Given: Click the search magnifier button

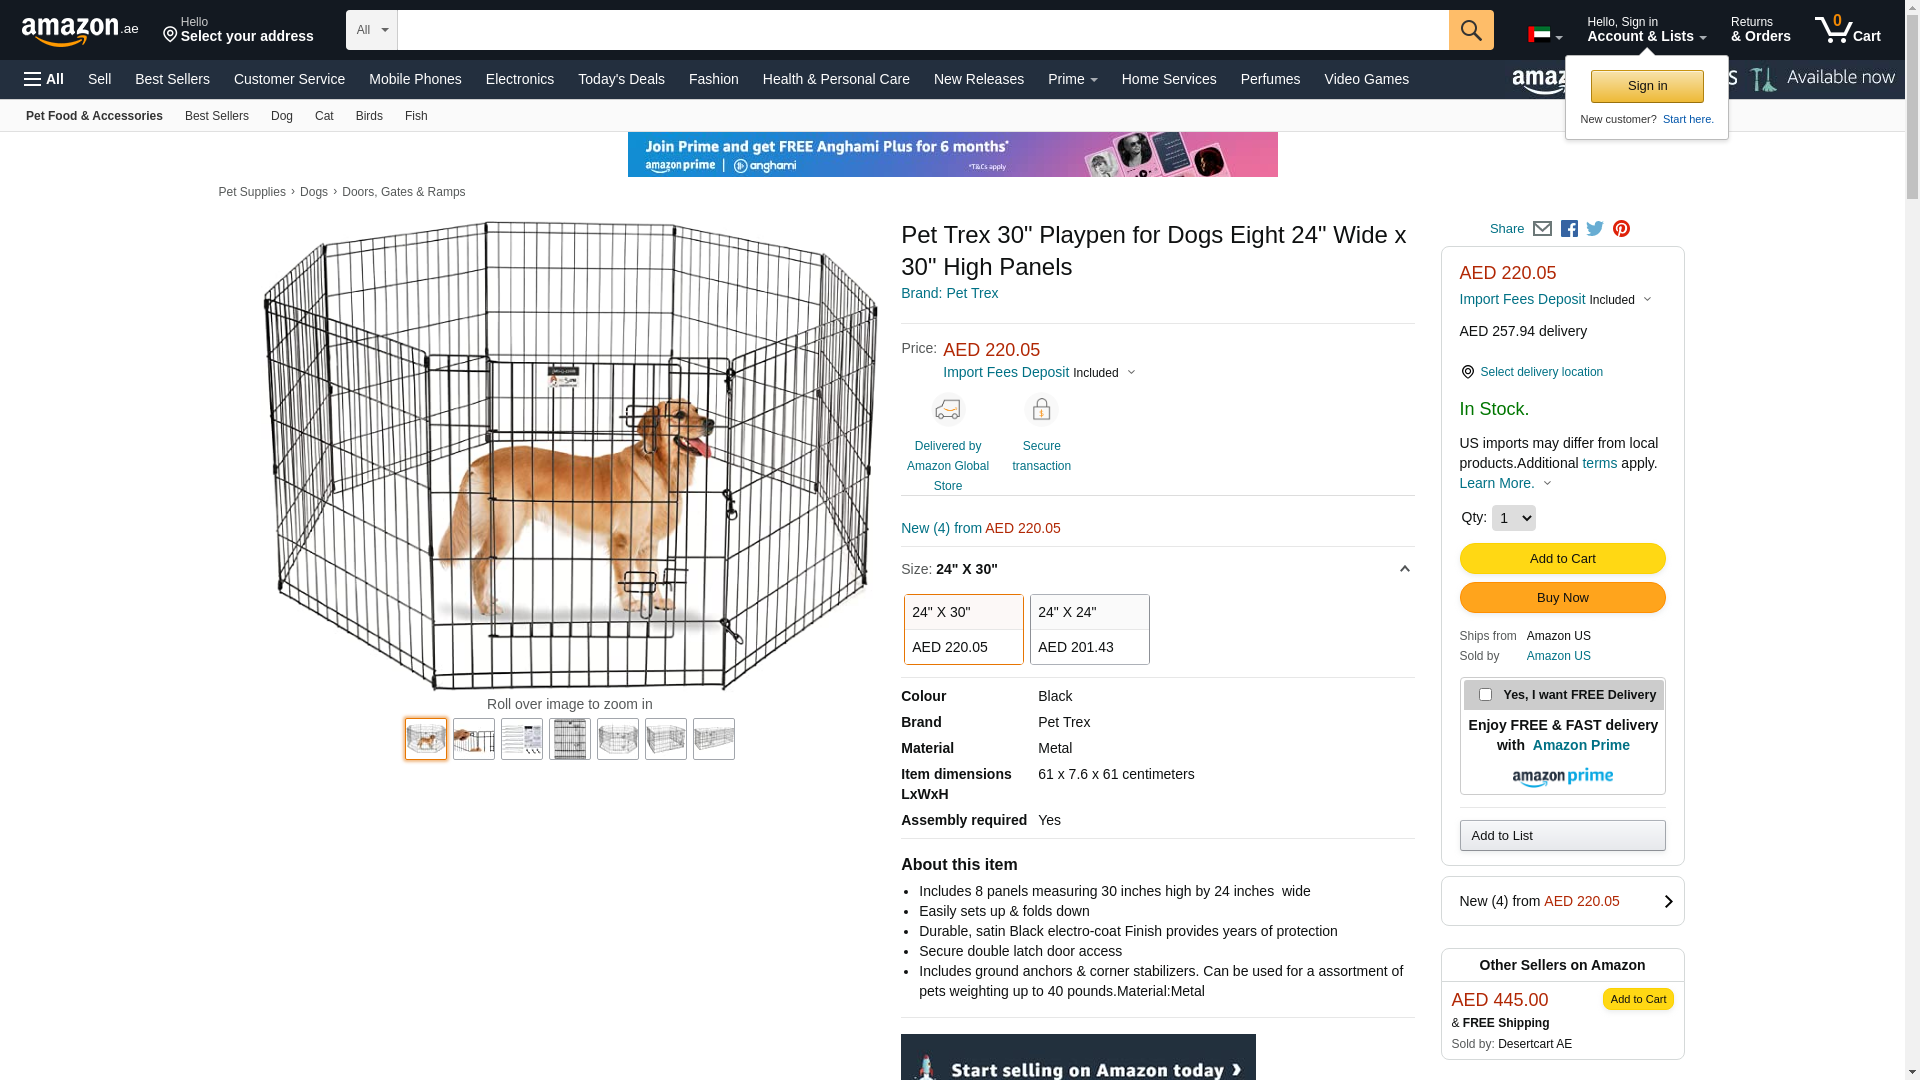Looking at the screenshot, I should pyautogui.click(x=1471, y=30).
